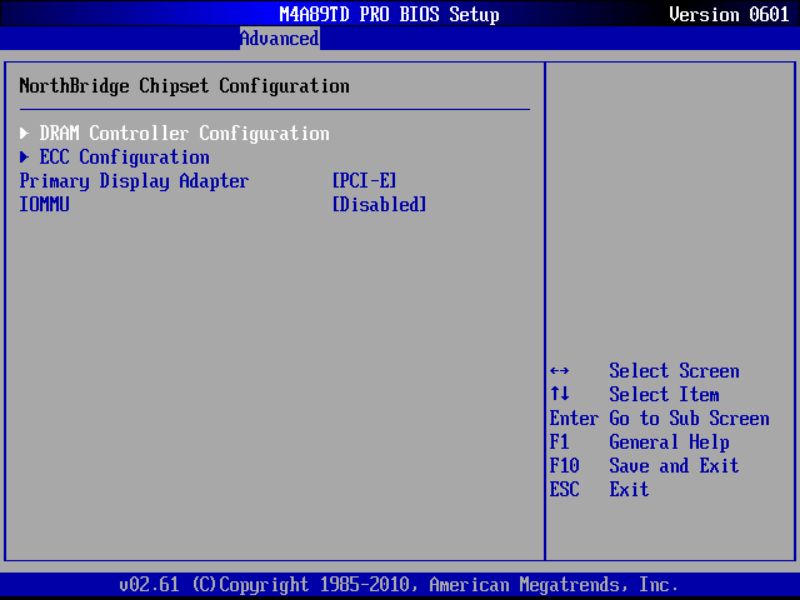
Task: Switch to the Advanced tab
Action: coord(278,38)
